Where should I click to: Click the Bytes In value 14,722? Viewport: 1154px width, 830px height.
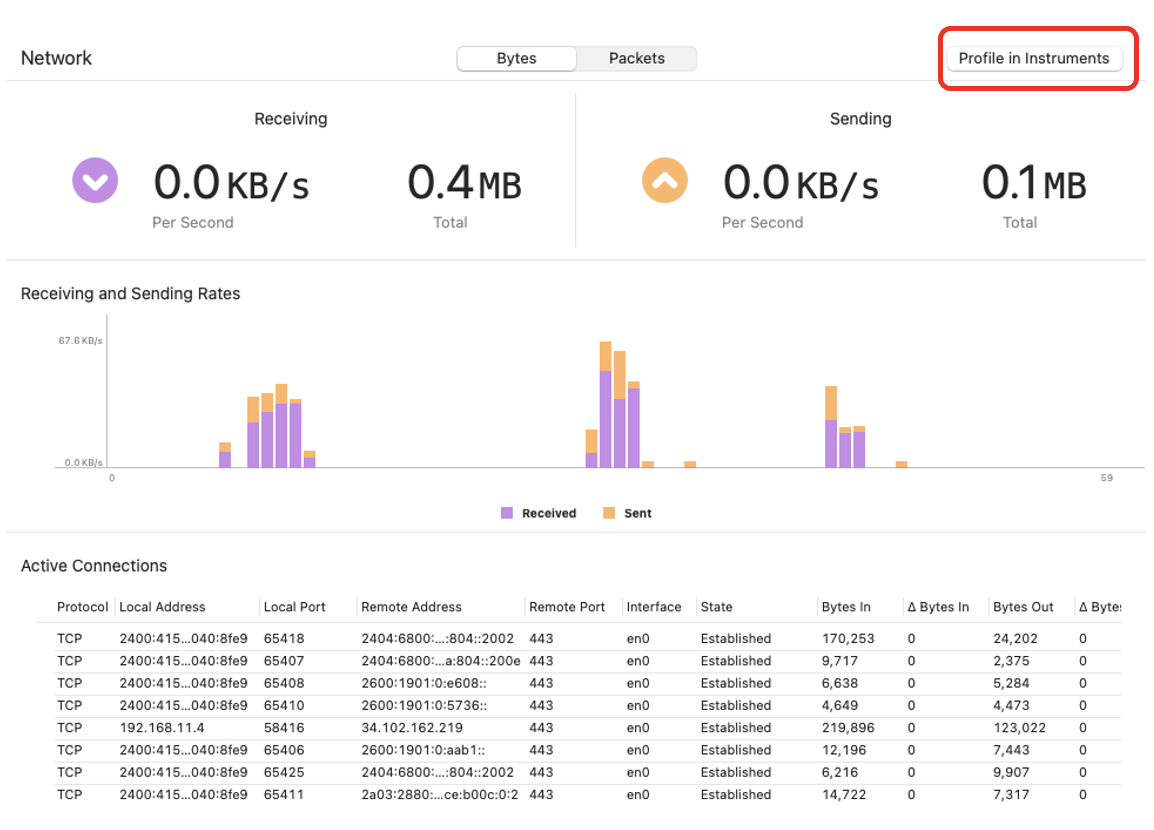point(843,795)
